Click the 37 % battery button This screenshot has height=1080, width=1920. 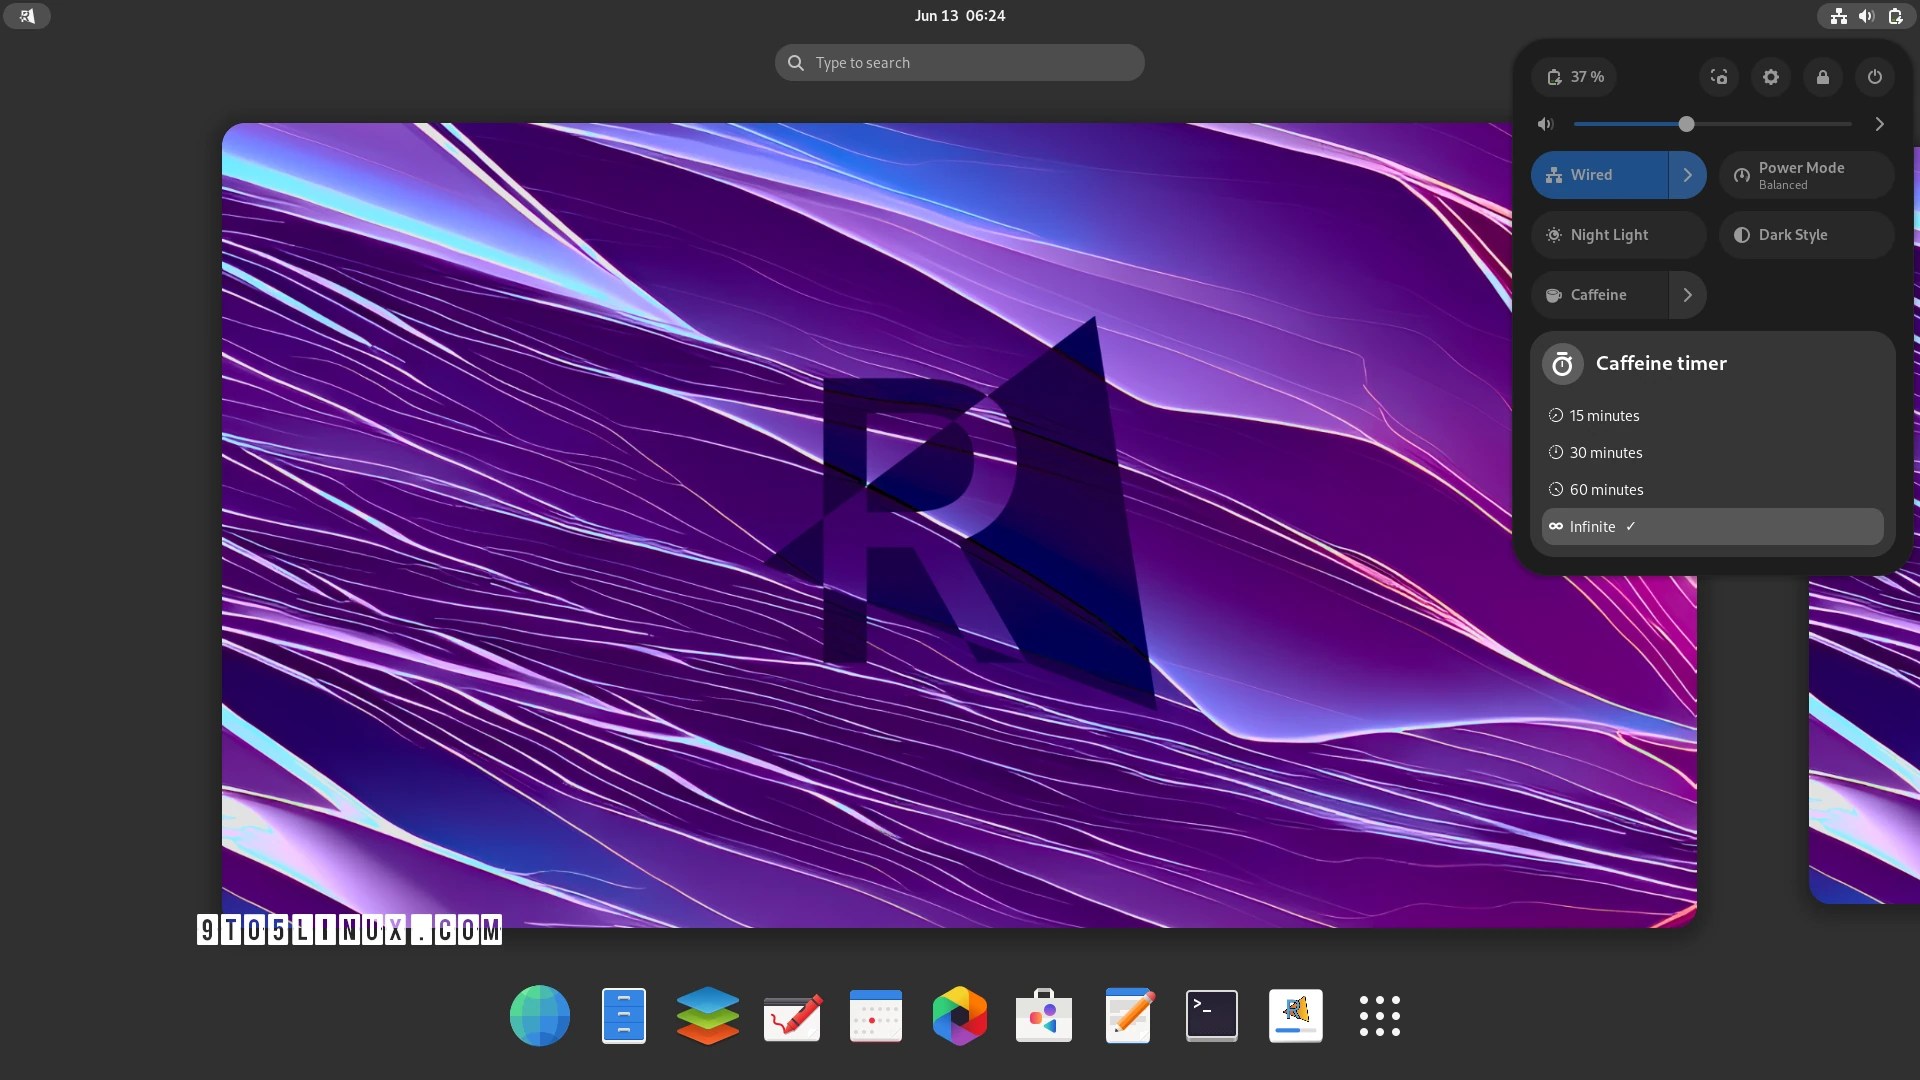point(1575,77)
